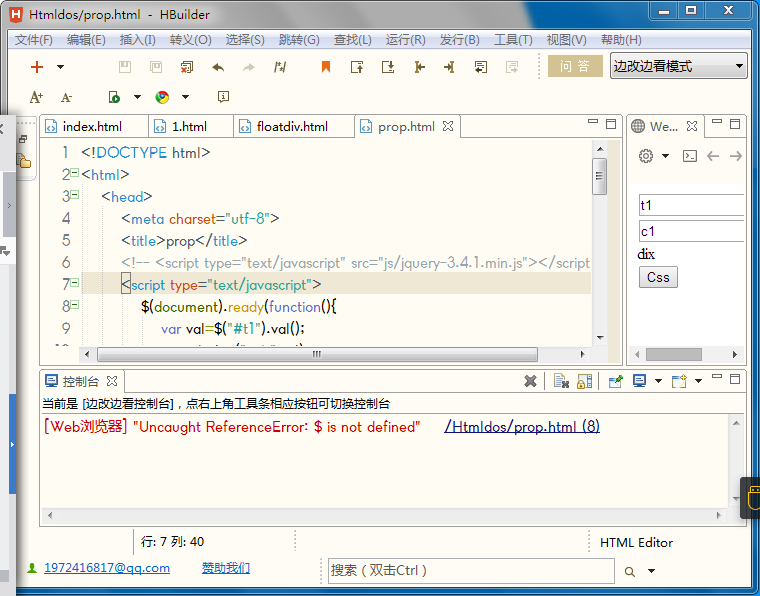Close the 控制台 console tab
Screen dimensions: 760x596
(112, 381)
